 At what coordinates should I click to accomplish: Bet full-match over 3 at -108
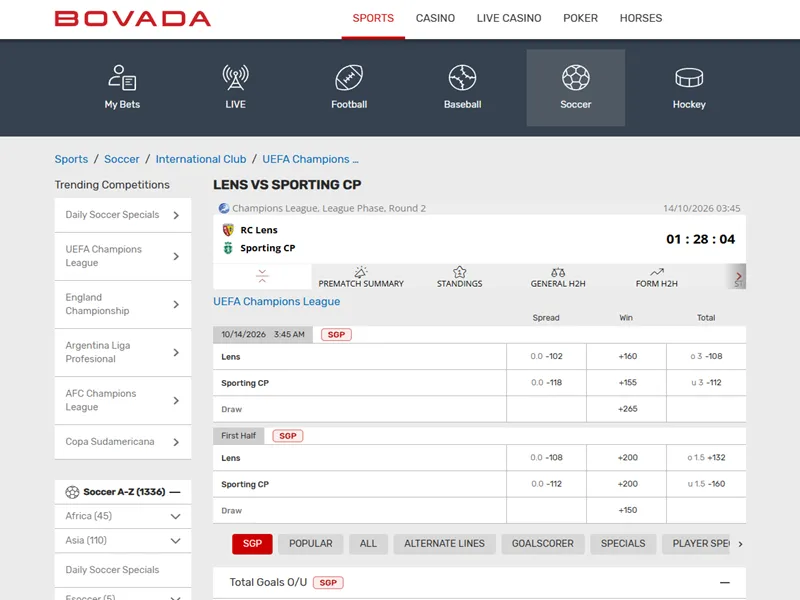point(706,357)
